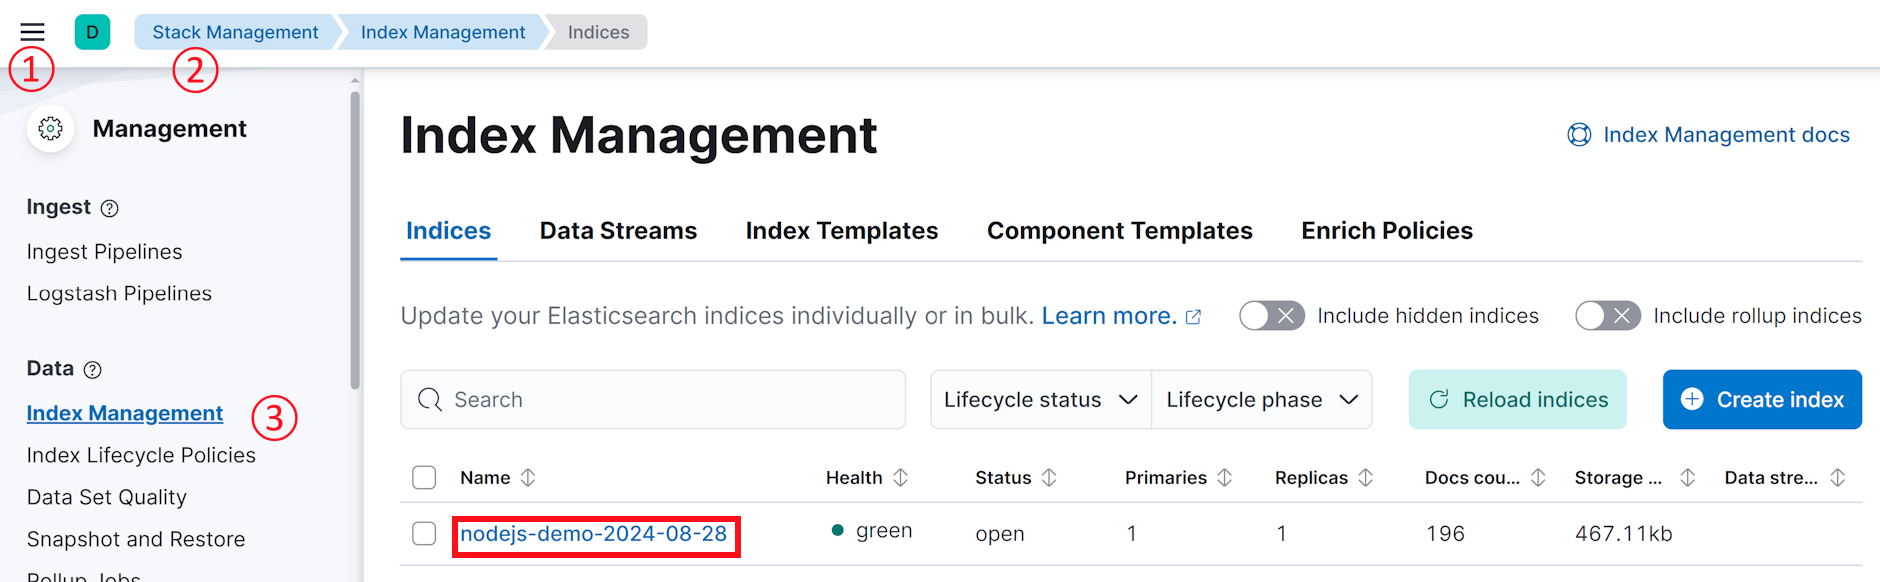The image size is (1880, 582).
Task: Open the Lifecycle phase filter
Action: tap(1261, 400)
